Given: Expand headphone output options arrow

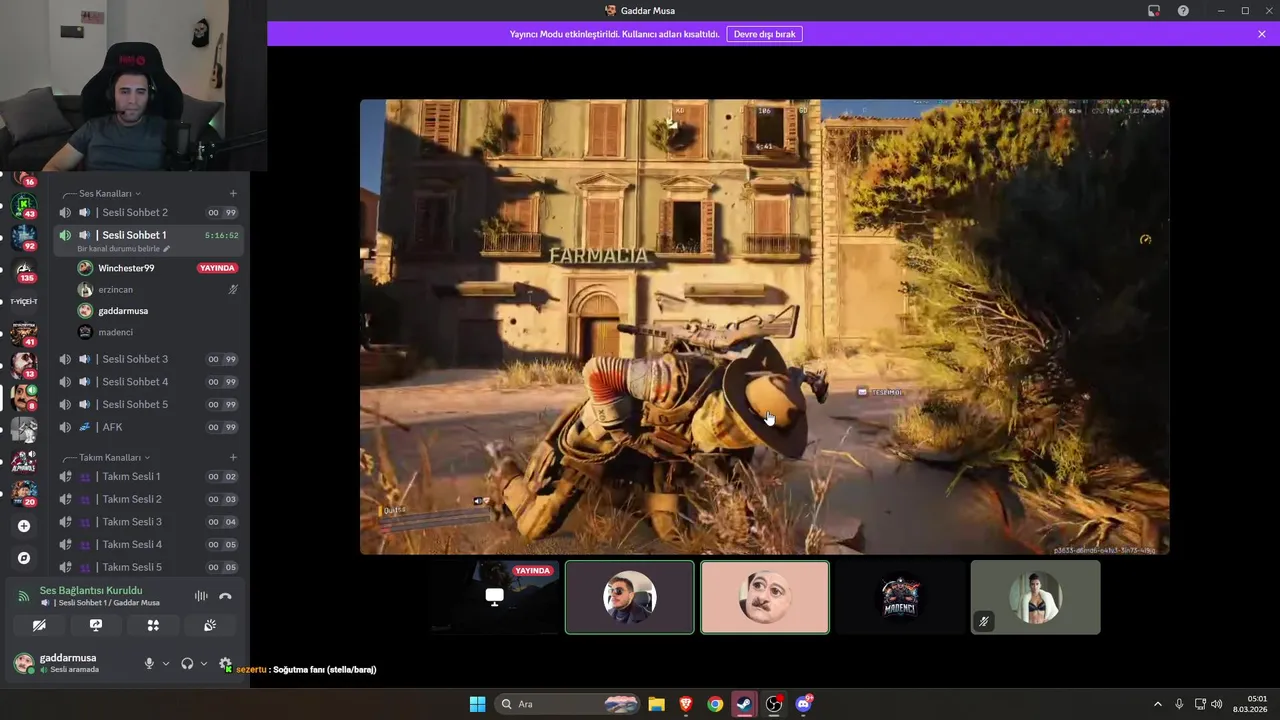Looking at the screenshot, I should point(204,663).
